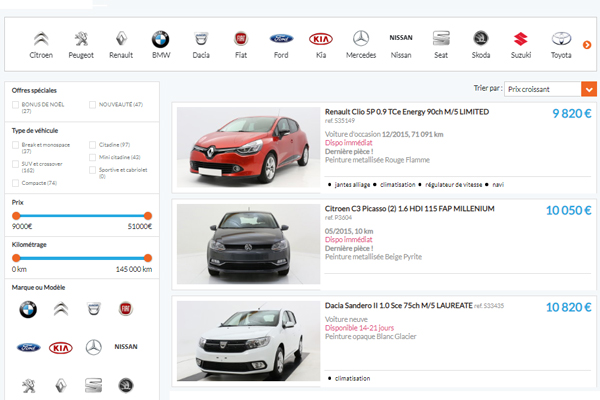Select the Dacia brand in the top carousel
The width and height of the screenshot is (600, 400).
201,44
